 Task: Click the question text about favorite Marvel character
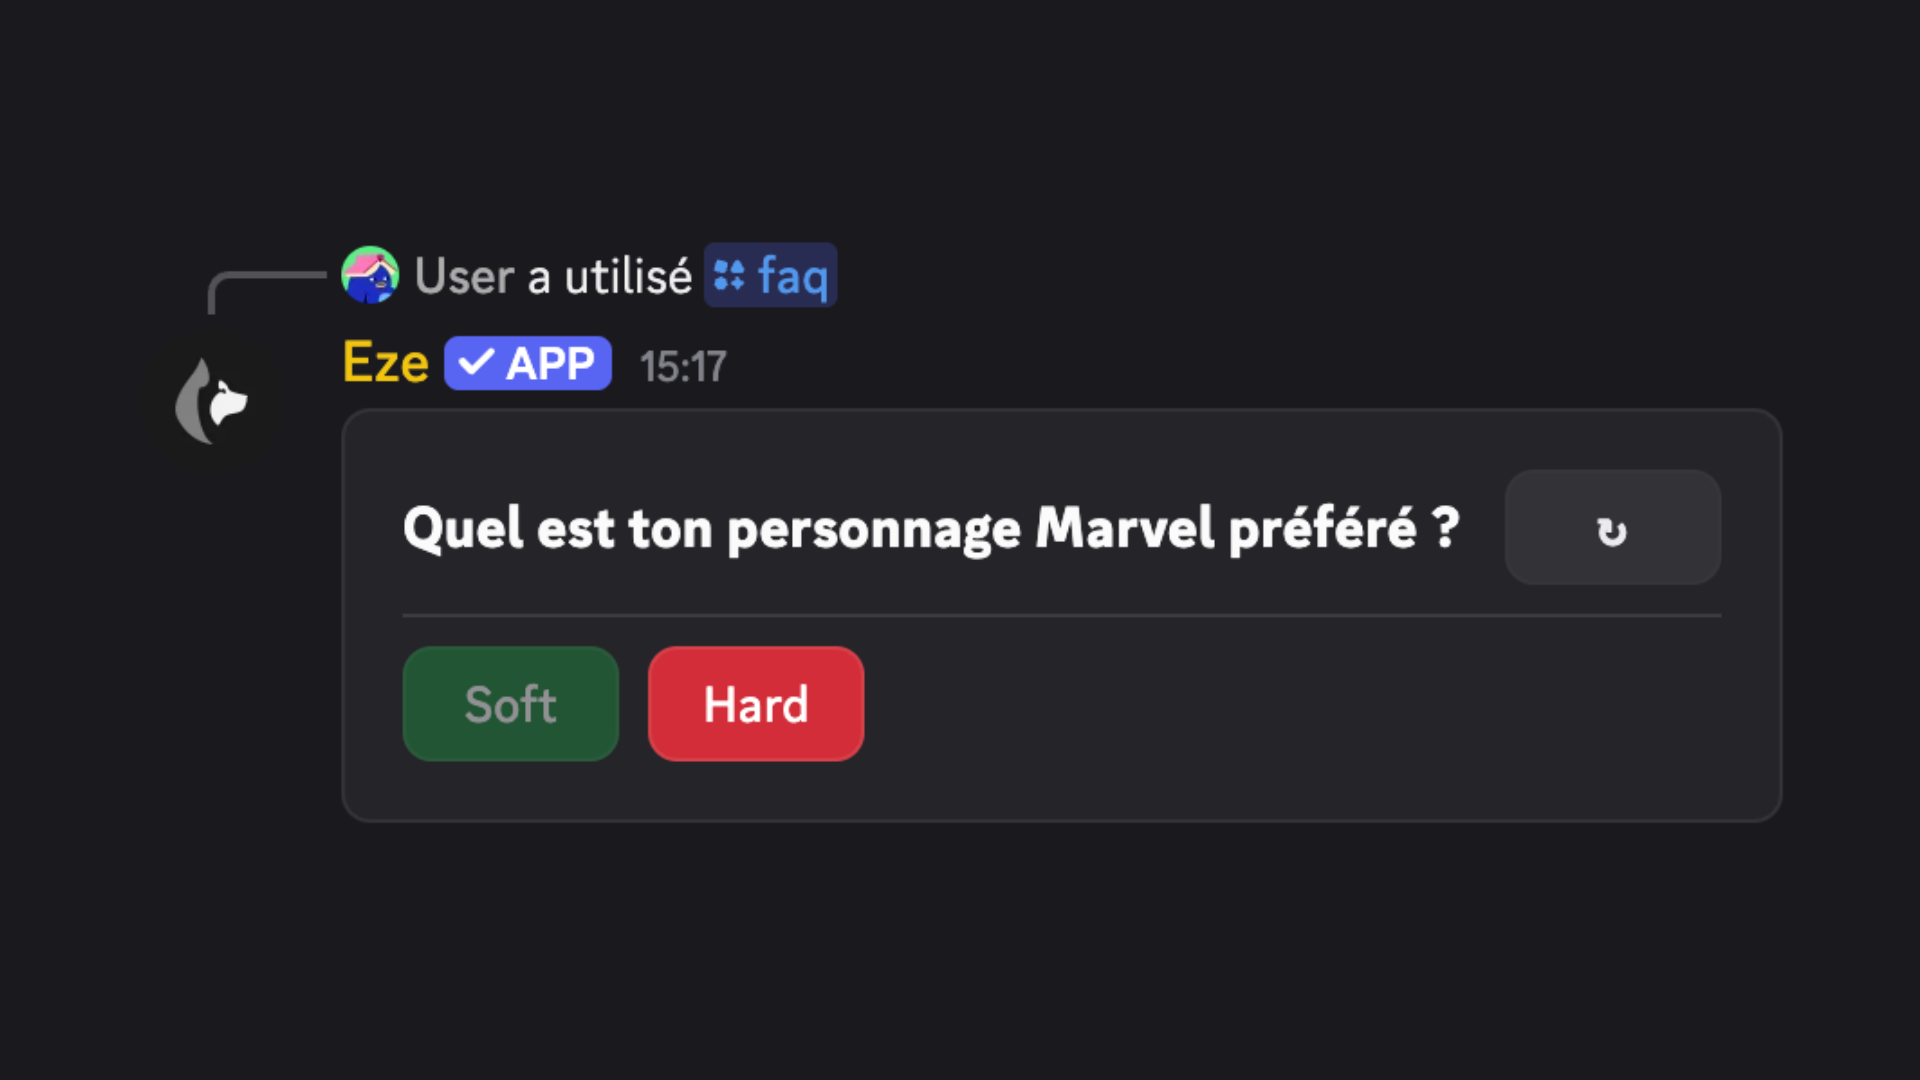(x=929, y=528)
